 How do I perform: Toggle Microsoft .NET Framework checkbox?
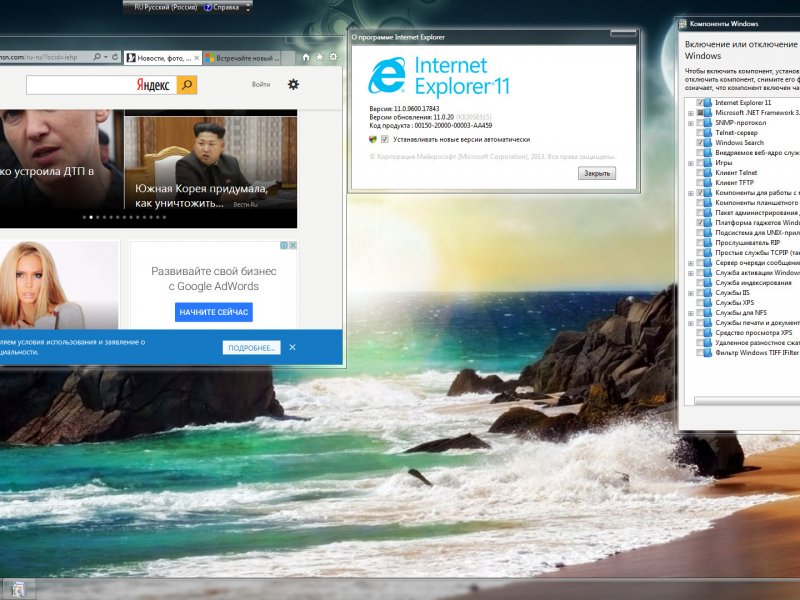click(700, 113)
